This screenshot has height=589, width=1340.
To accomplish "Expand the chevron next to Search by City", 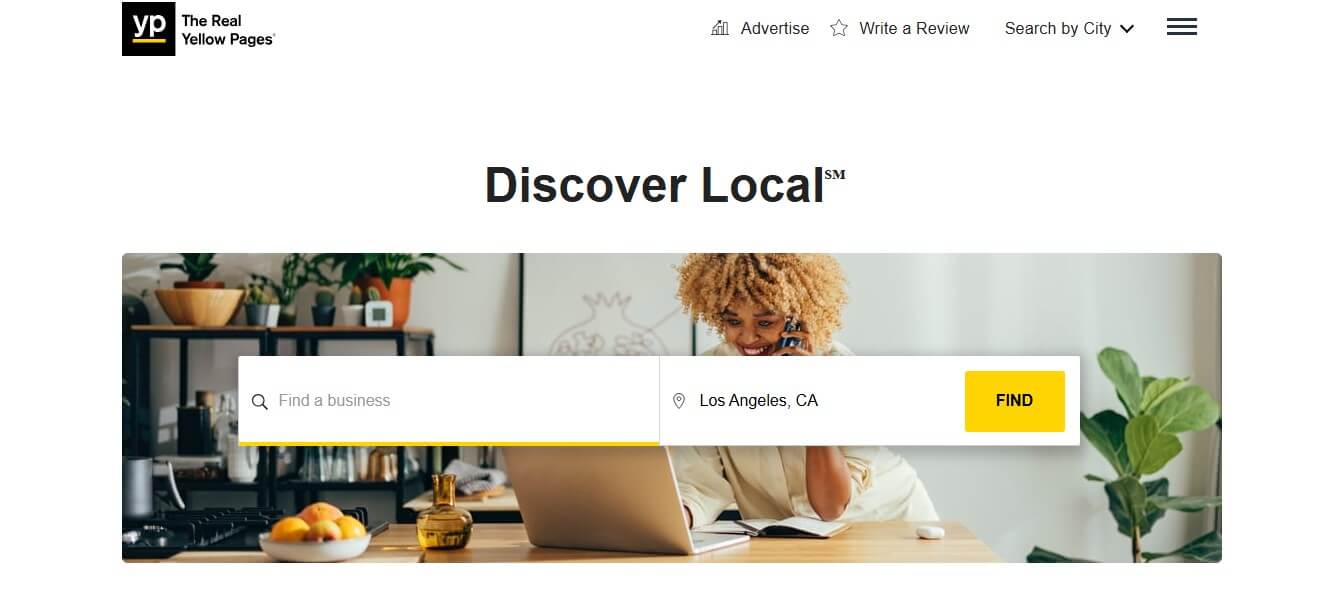I will [1127, 29].
